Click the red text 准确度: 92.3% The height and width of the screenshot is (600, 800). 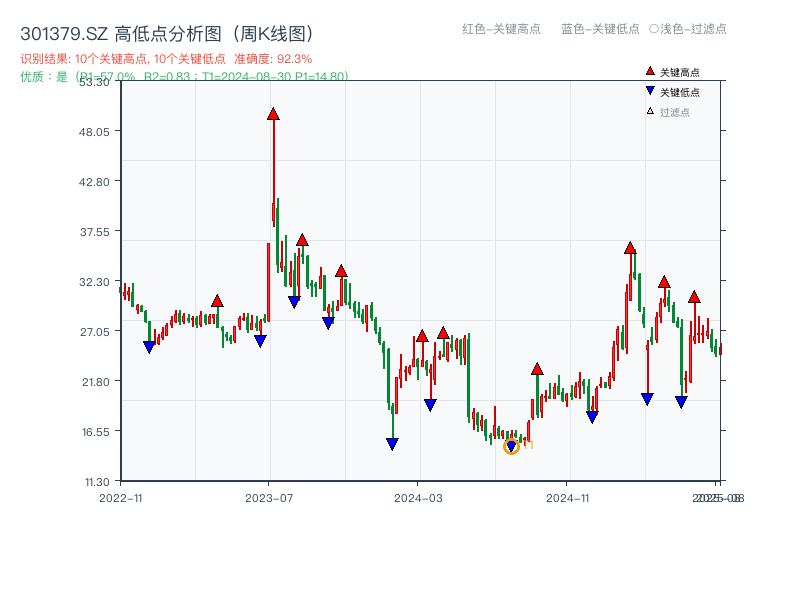(x=273, y=59)
